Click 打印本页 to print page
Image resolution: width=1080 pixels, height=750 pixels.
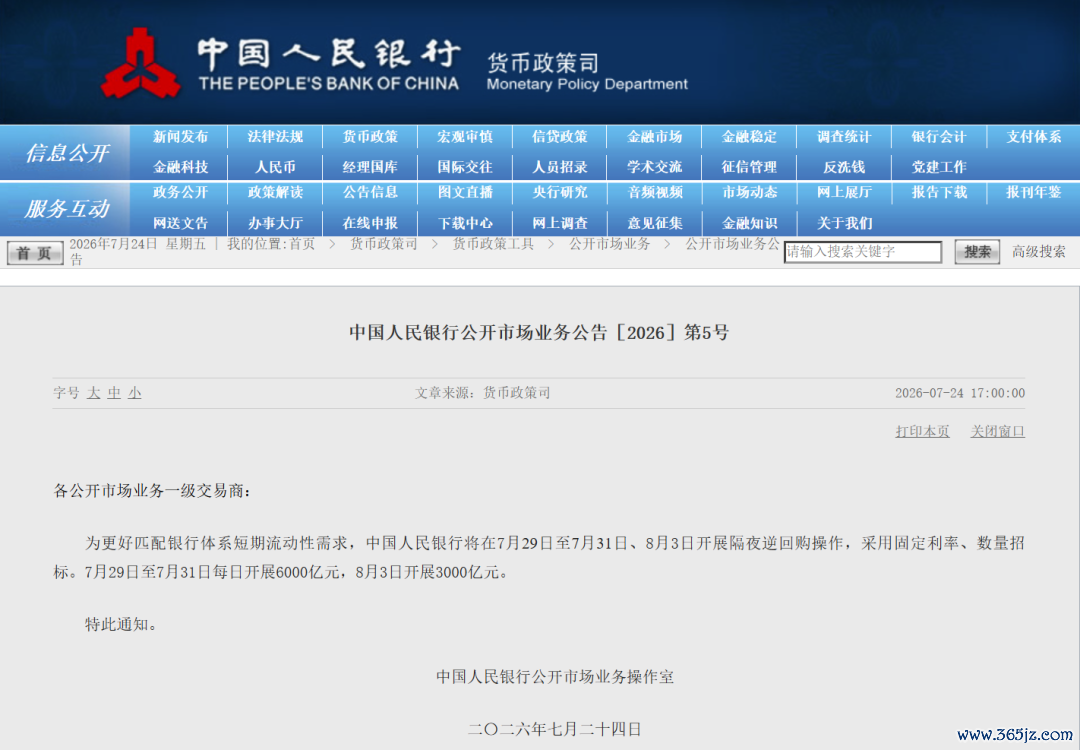922,432
